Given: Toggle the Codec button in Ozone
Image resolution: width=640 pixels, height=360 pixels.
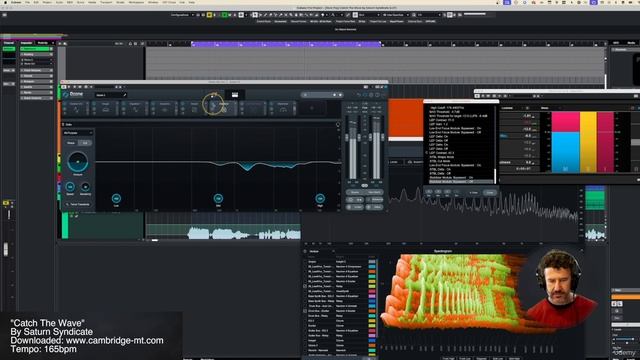Looking at the screenshot, I should pyautogui.click(x=355, y=207).
